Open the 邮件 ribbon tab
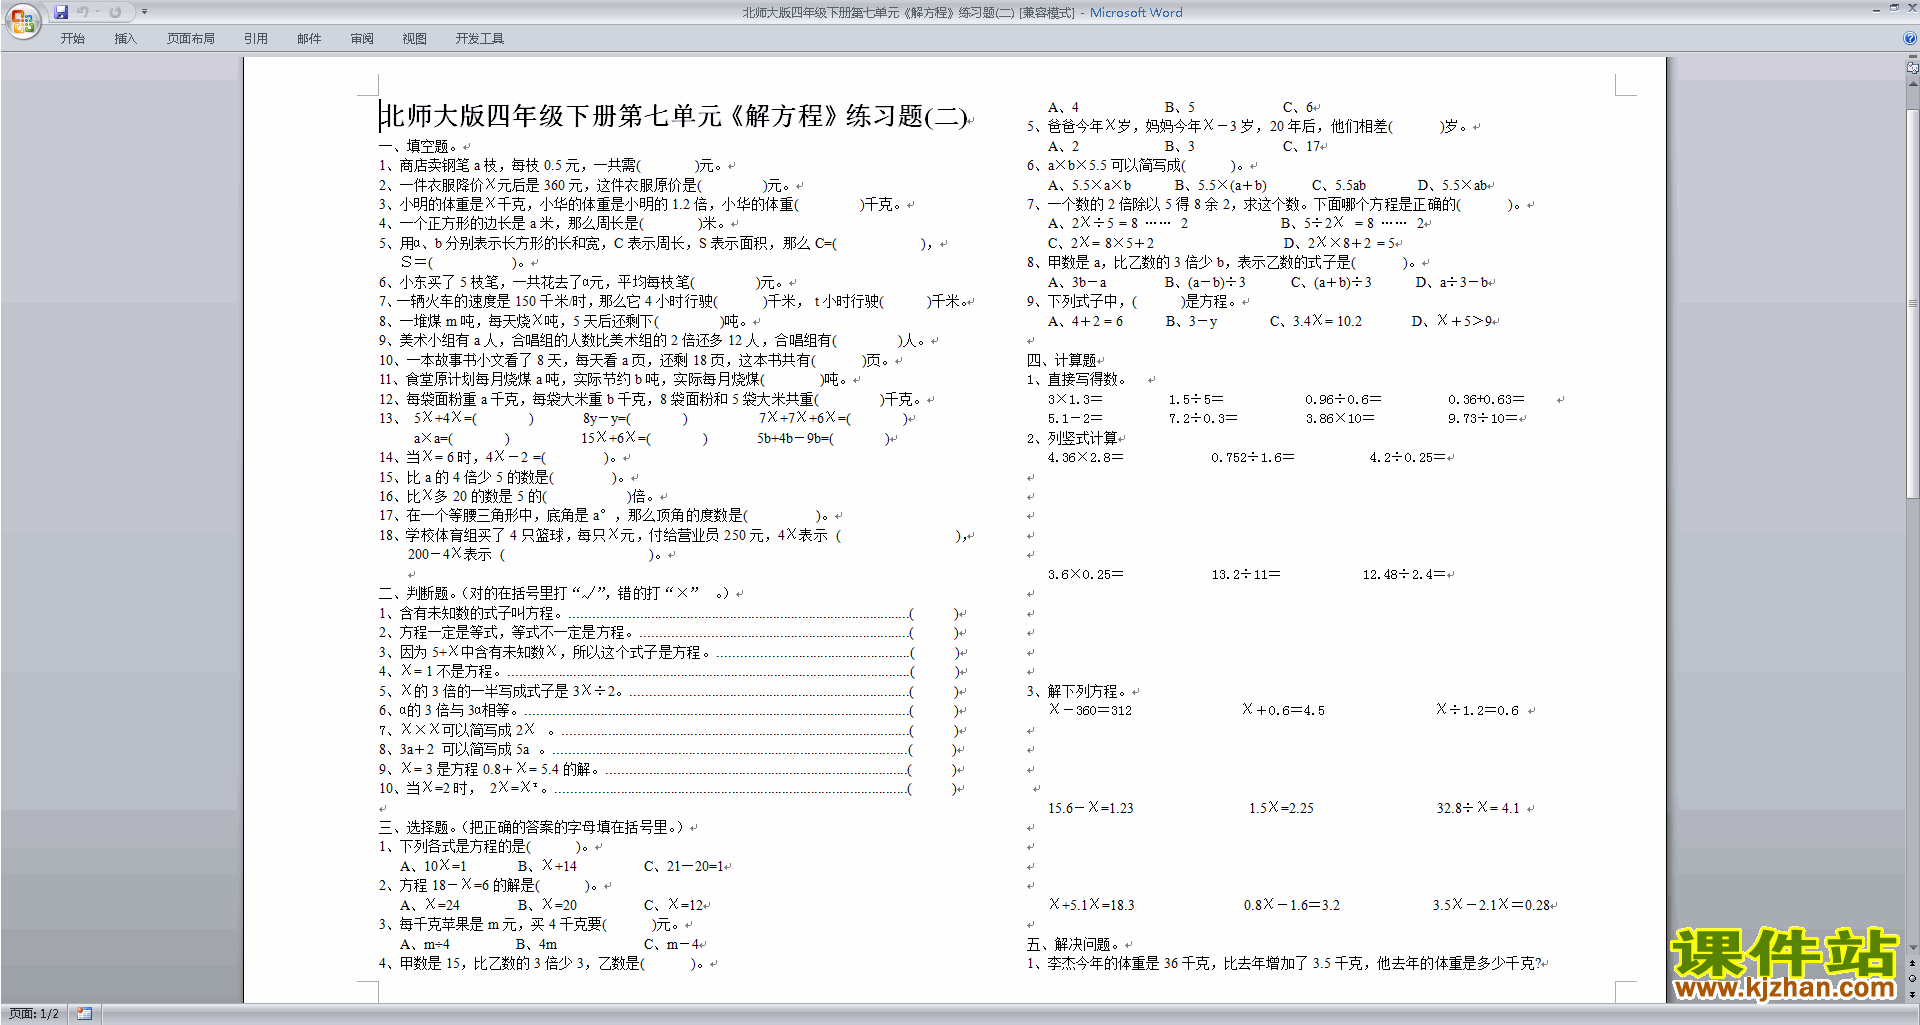Image resolution: width=1920 pixels, height=1025 pixels. [309, 39]
